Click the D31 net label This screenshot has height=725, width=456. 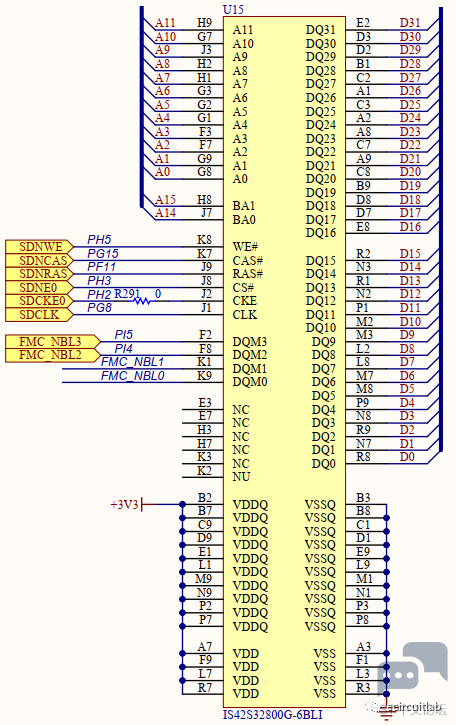(410, 23)
